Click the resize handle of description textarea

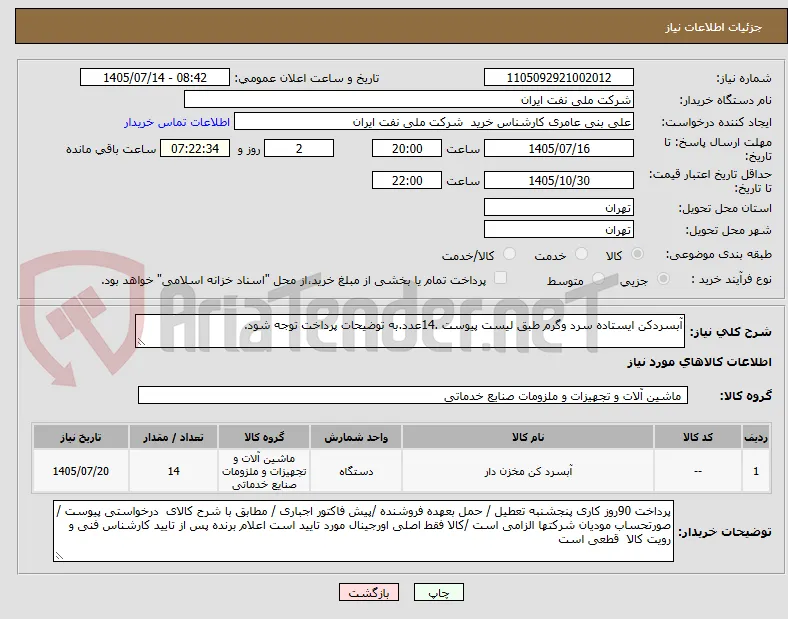pyautogui.click(x=141, y=342)
